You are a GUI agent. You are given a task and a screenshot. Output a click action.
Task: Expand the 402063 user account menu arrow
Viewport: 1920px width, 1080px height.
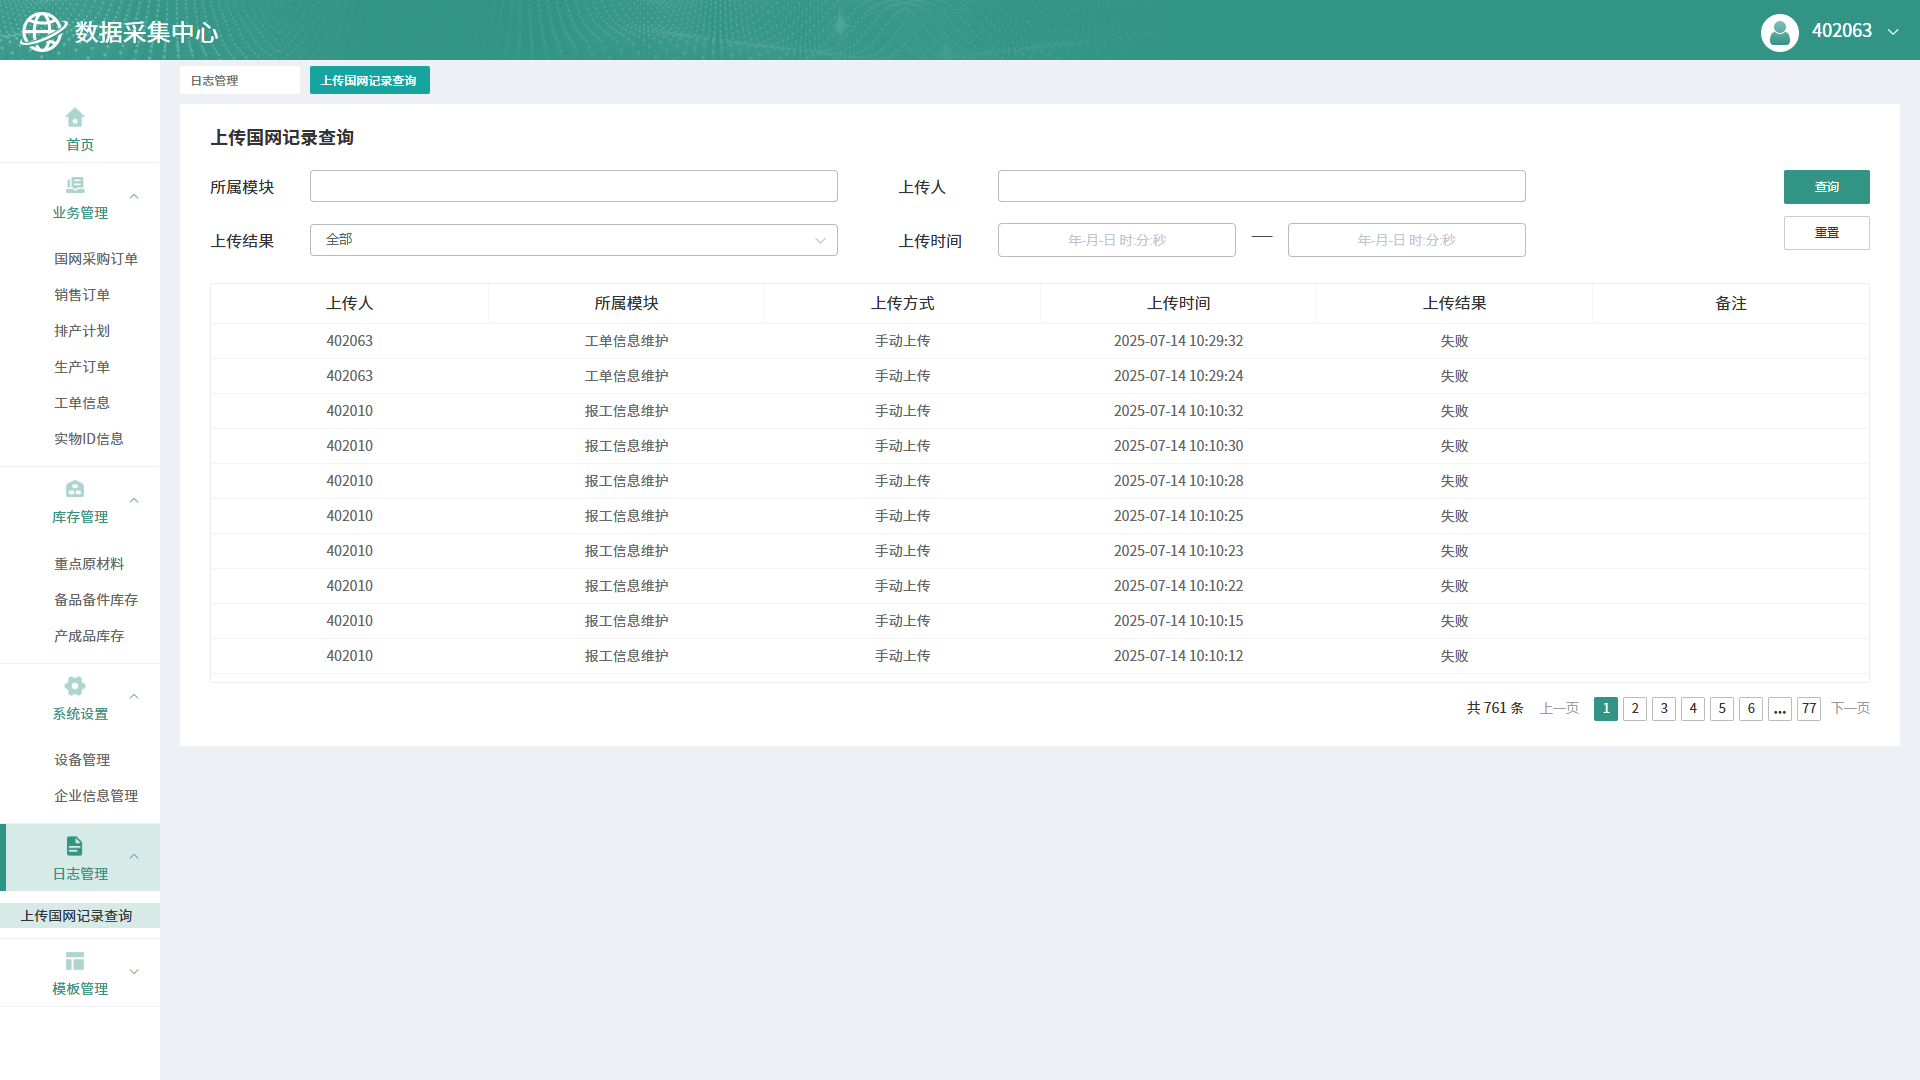1893,32
